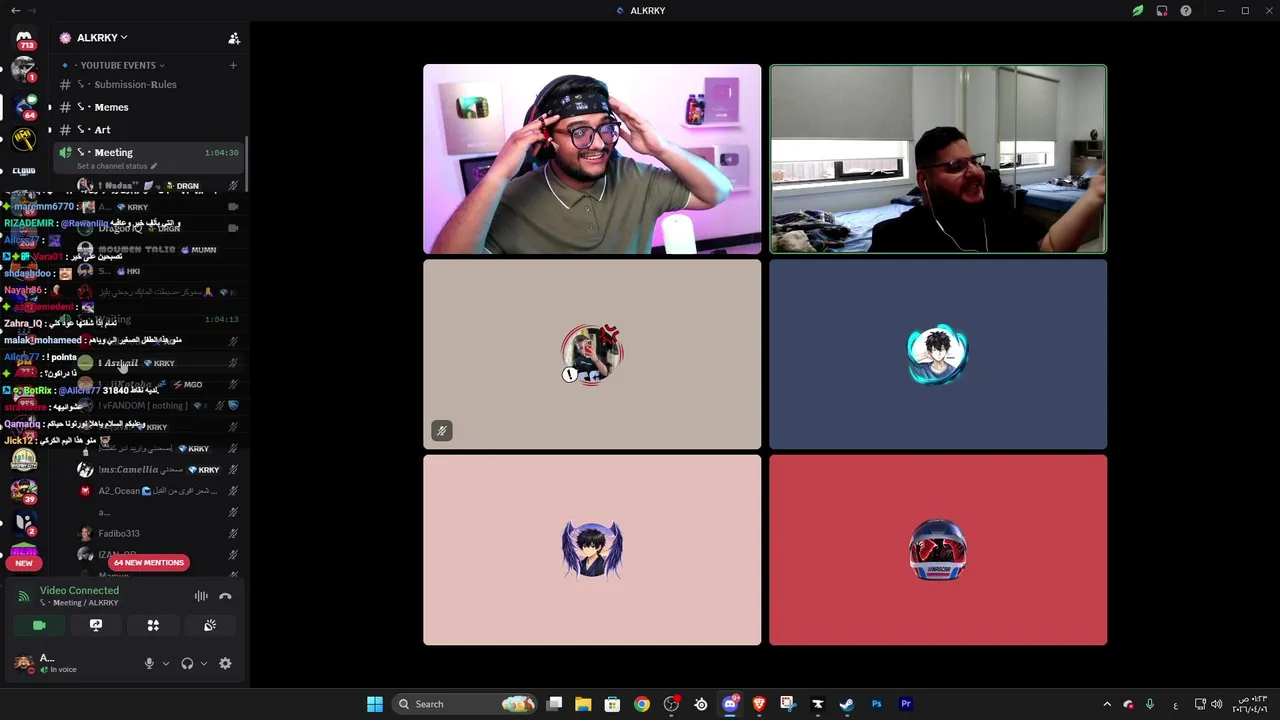Go back with title bar arrow
The height and width of the screenshot is (720, 1280).
[15, 10]
